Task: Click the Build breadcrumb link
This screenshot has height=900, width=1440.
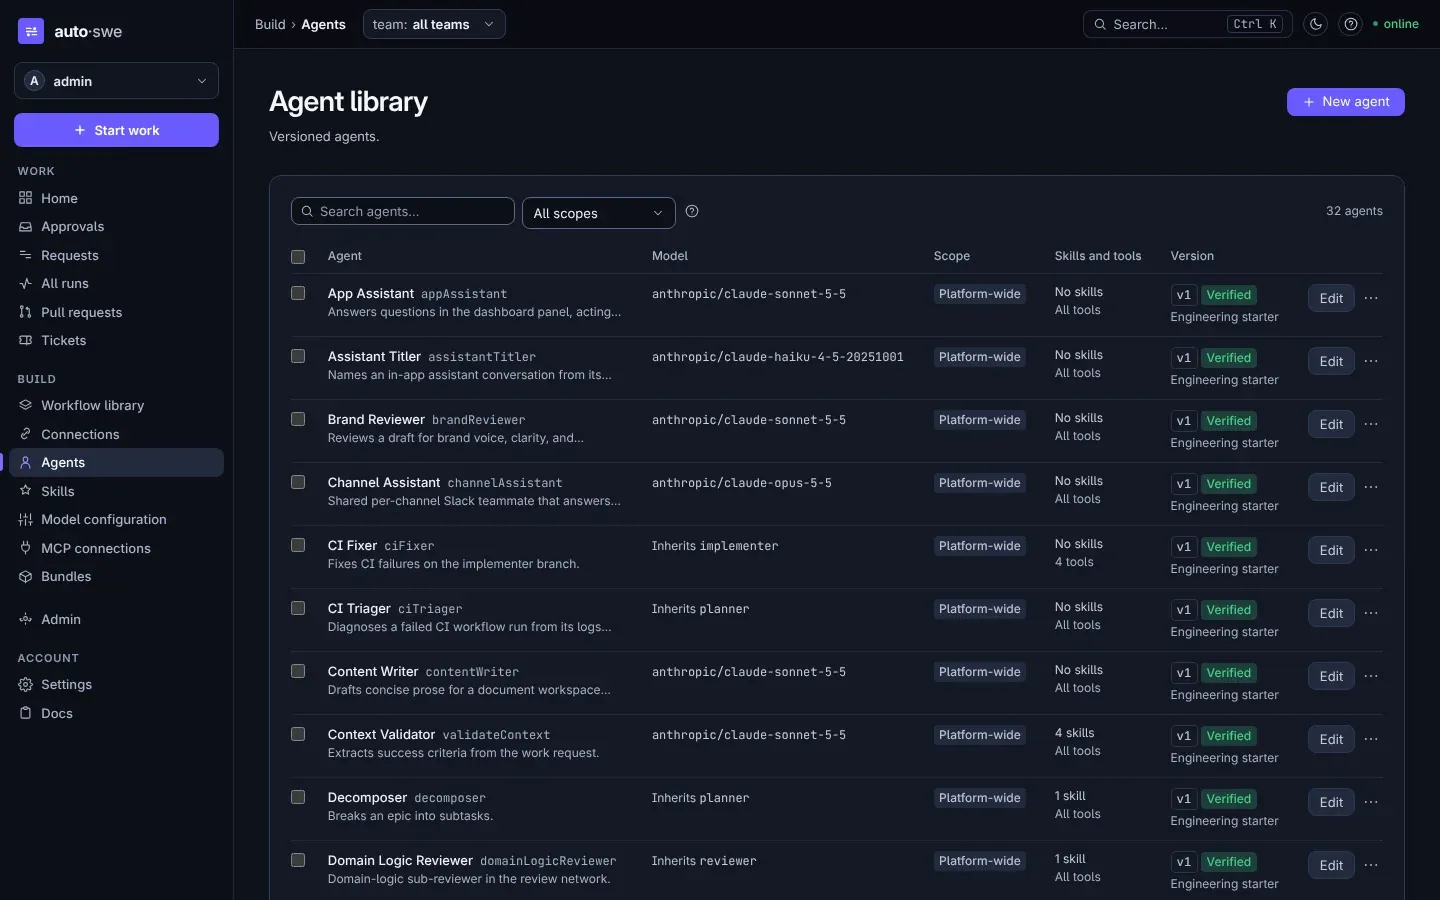Action: click(x=270, y=24)
